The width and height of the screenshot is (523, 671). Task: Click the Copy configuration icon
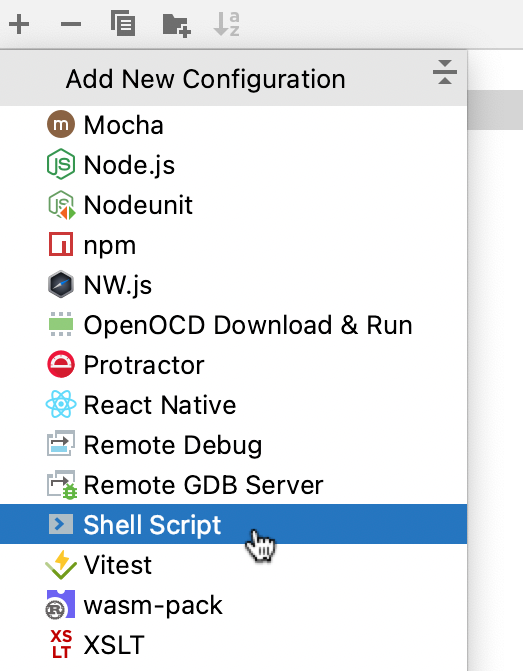(123, 24)
